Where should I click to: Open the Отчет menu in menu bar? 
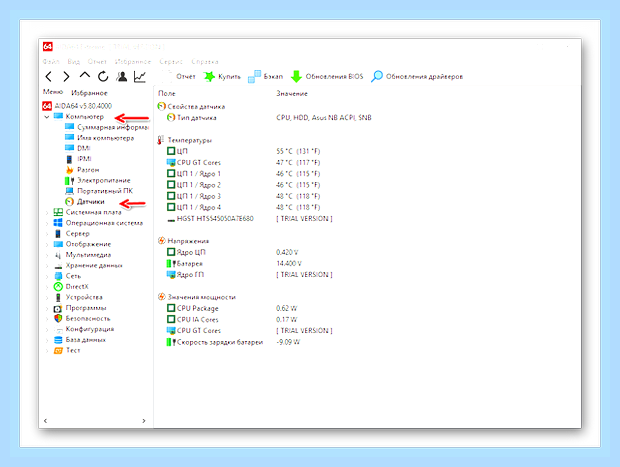click(x=97, y=62)
